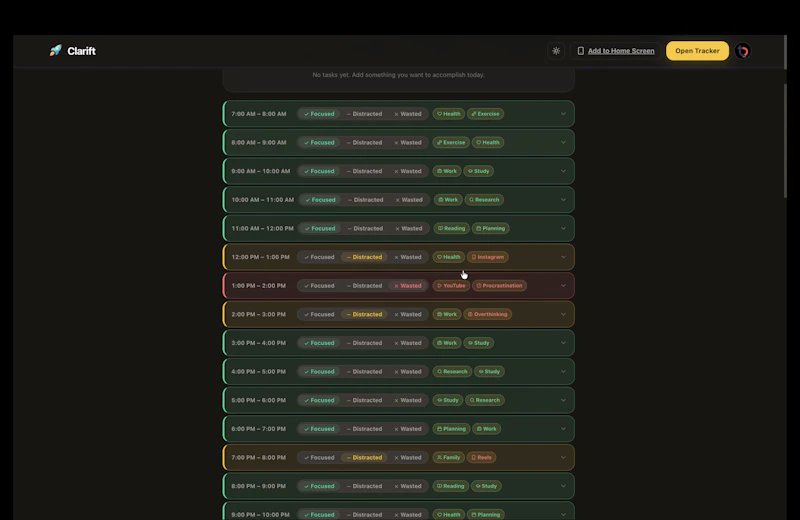
Task: Set 7:00 PM – 8:00 PM to Focused
Action: [319, 457]
